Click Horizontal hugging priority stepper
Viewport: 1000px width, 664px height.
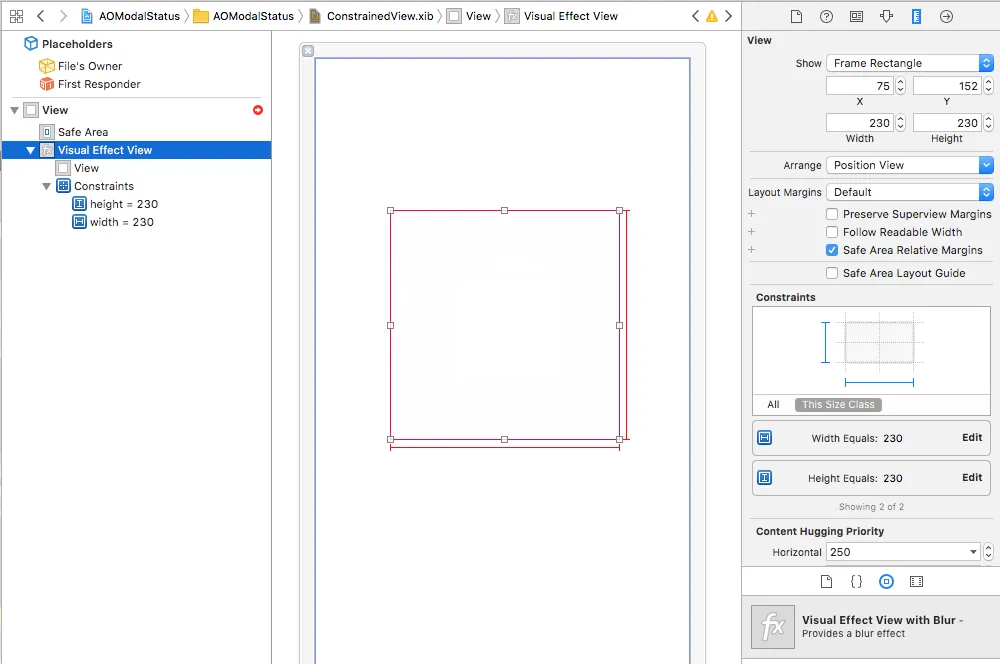[x=988, y=552]
